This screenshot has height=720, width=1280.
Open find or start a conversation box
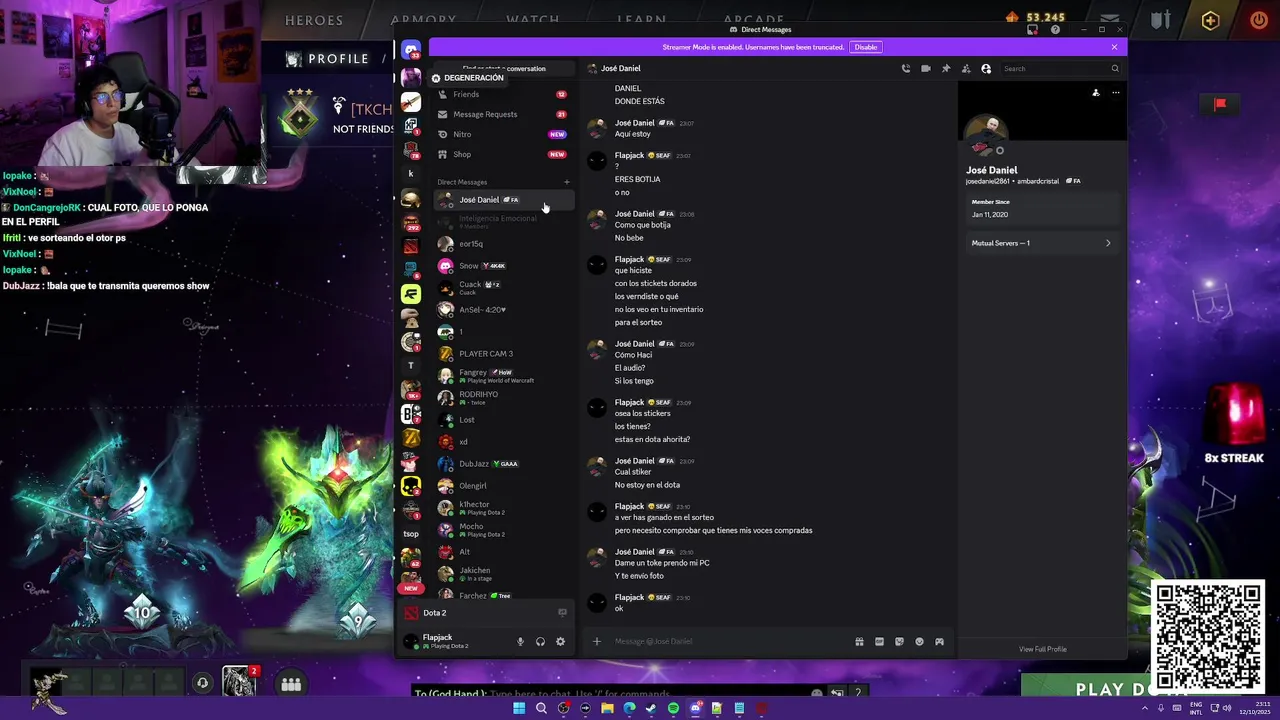coord(503,69)
